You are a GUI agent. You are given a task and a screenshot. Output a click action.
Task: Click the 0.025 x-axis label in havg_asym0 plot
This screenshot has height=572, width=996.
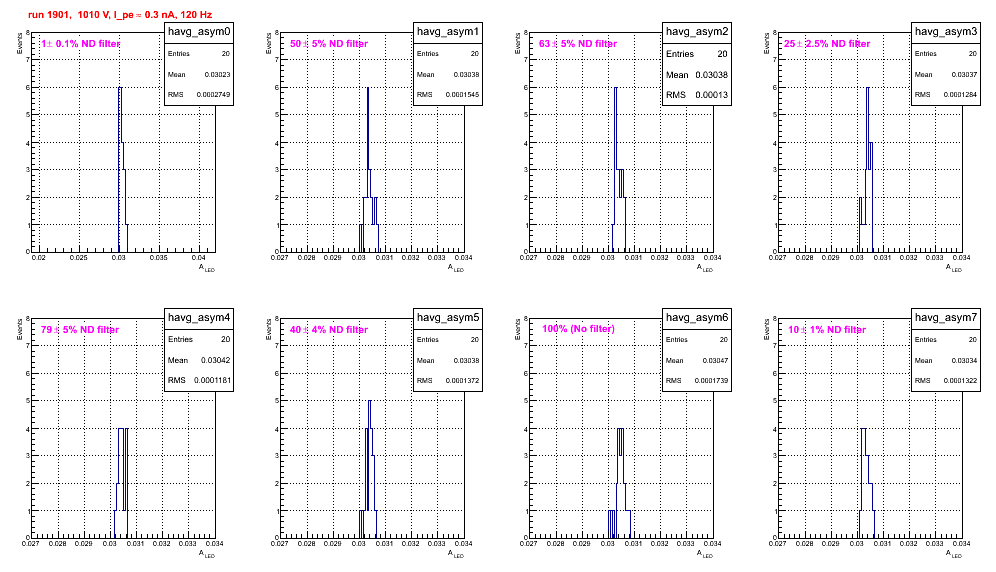pyautogui.click(x=79, y=257)
